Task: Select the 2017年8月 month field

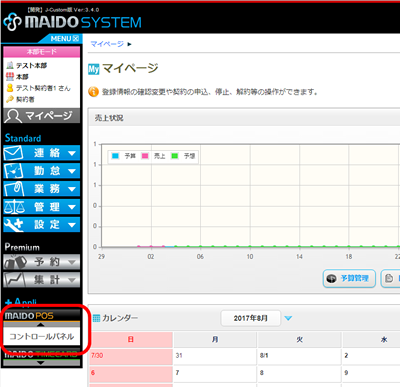Action: click(x=251, y=318)
